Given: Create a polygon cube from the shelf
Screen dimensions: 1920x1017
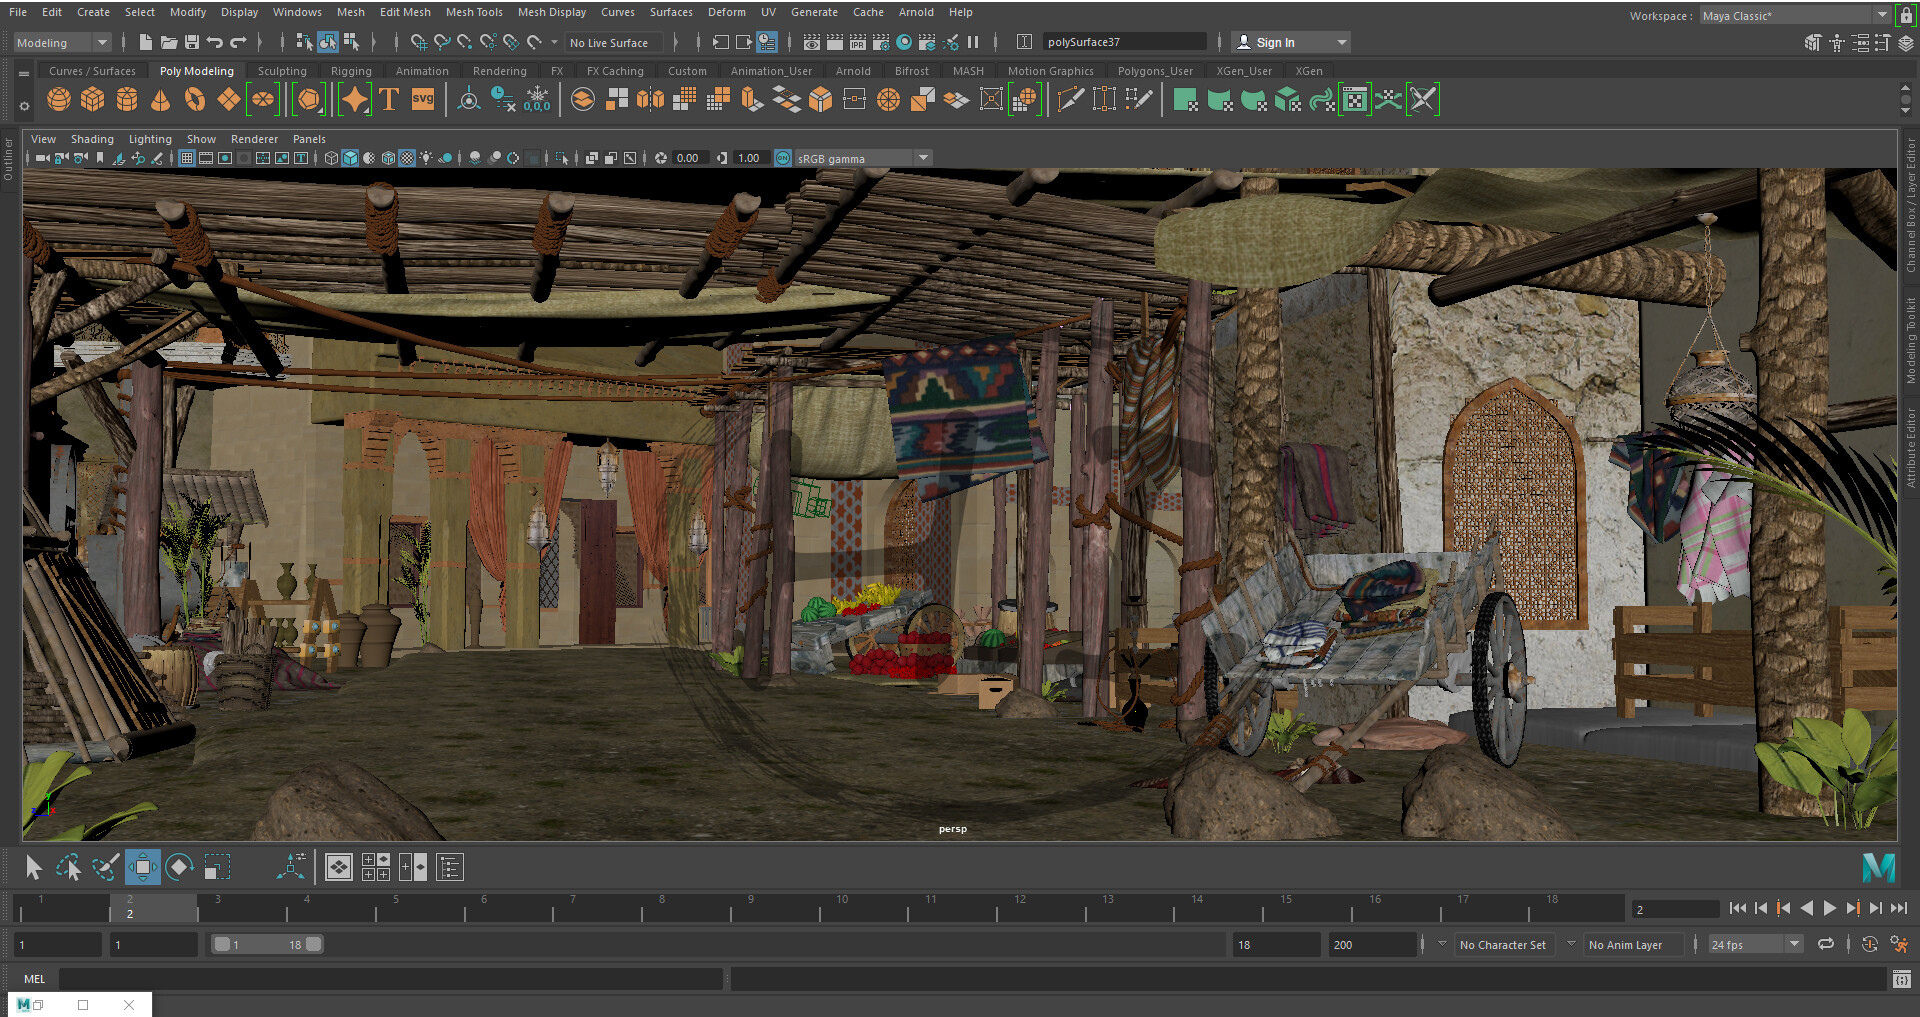Looking at the screenshot, I should click(x=93, y=100).
